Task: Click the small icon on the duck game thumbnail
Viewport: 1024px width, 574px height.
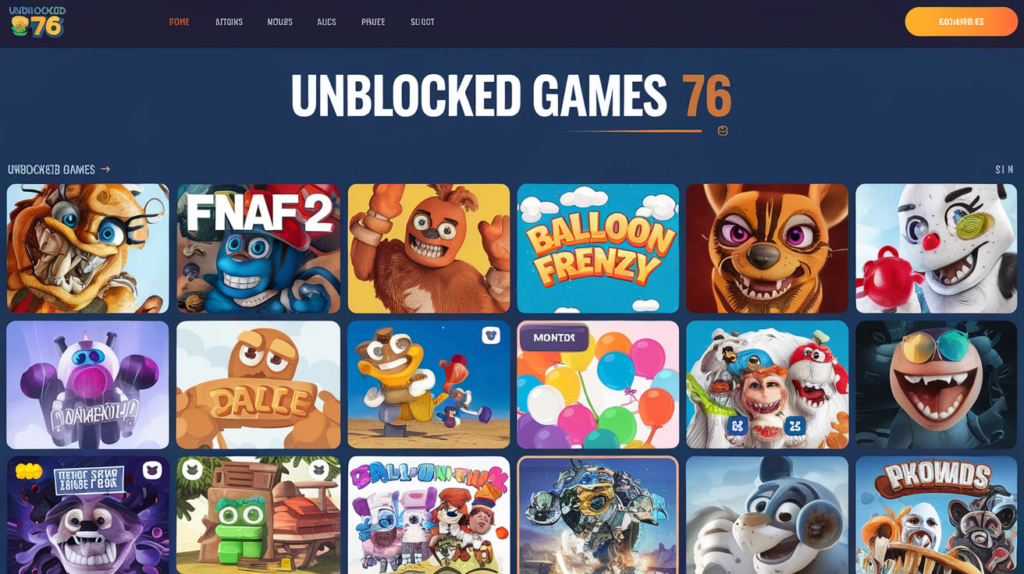Action: click(490, 335)
